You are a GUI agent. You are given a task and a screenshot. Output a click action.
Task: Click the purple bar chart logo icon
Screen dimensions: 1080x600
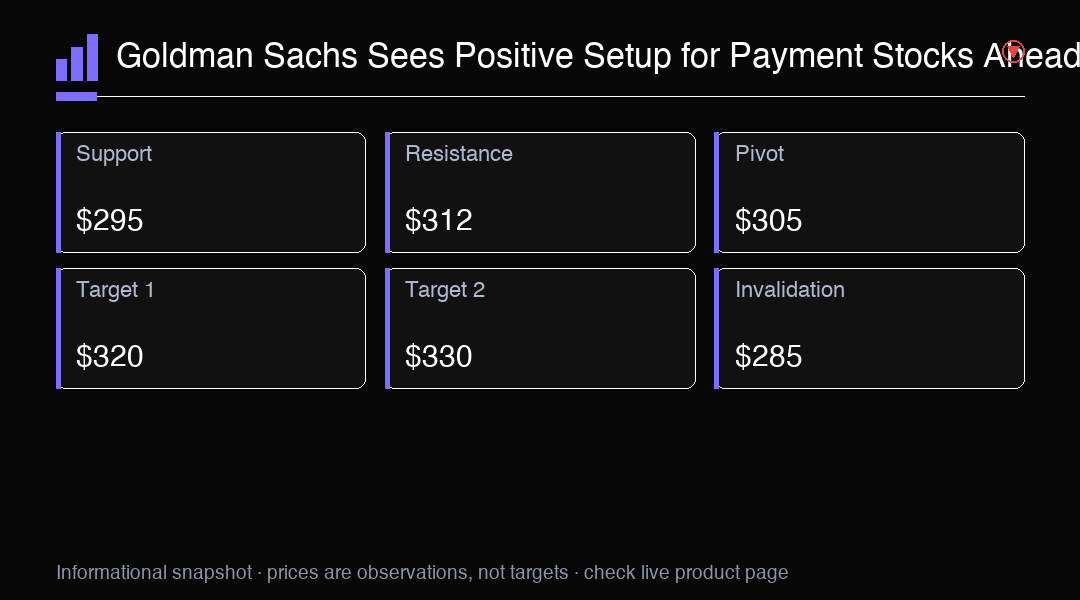point(77,58)
